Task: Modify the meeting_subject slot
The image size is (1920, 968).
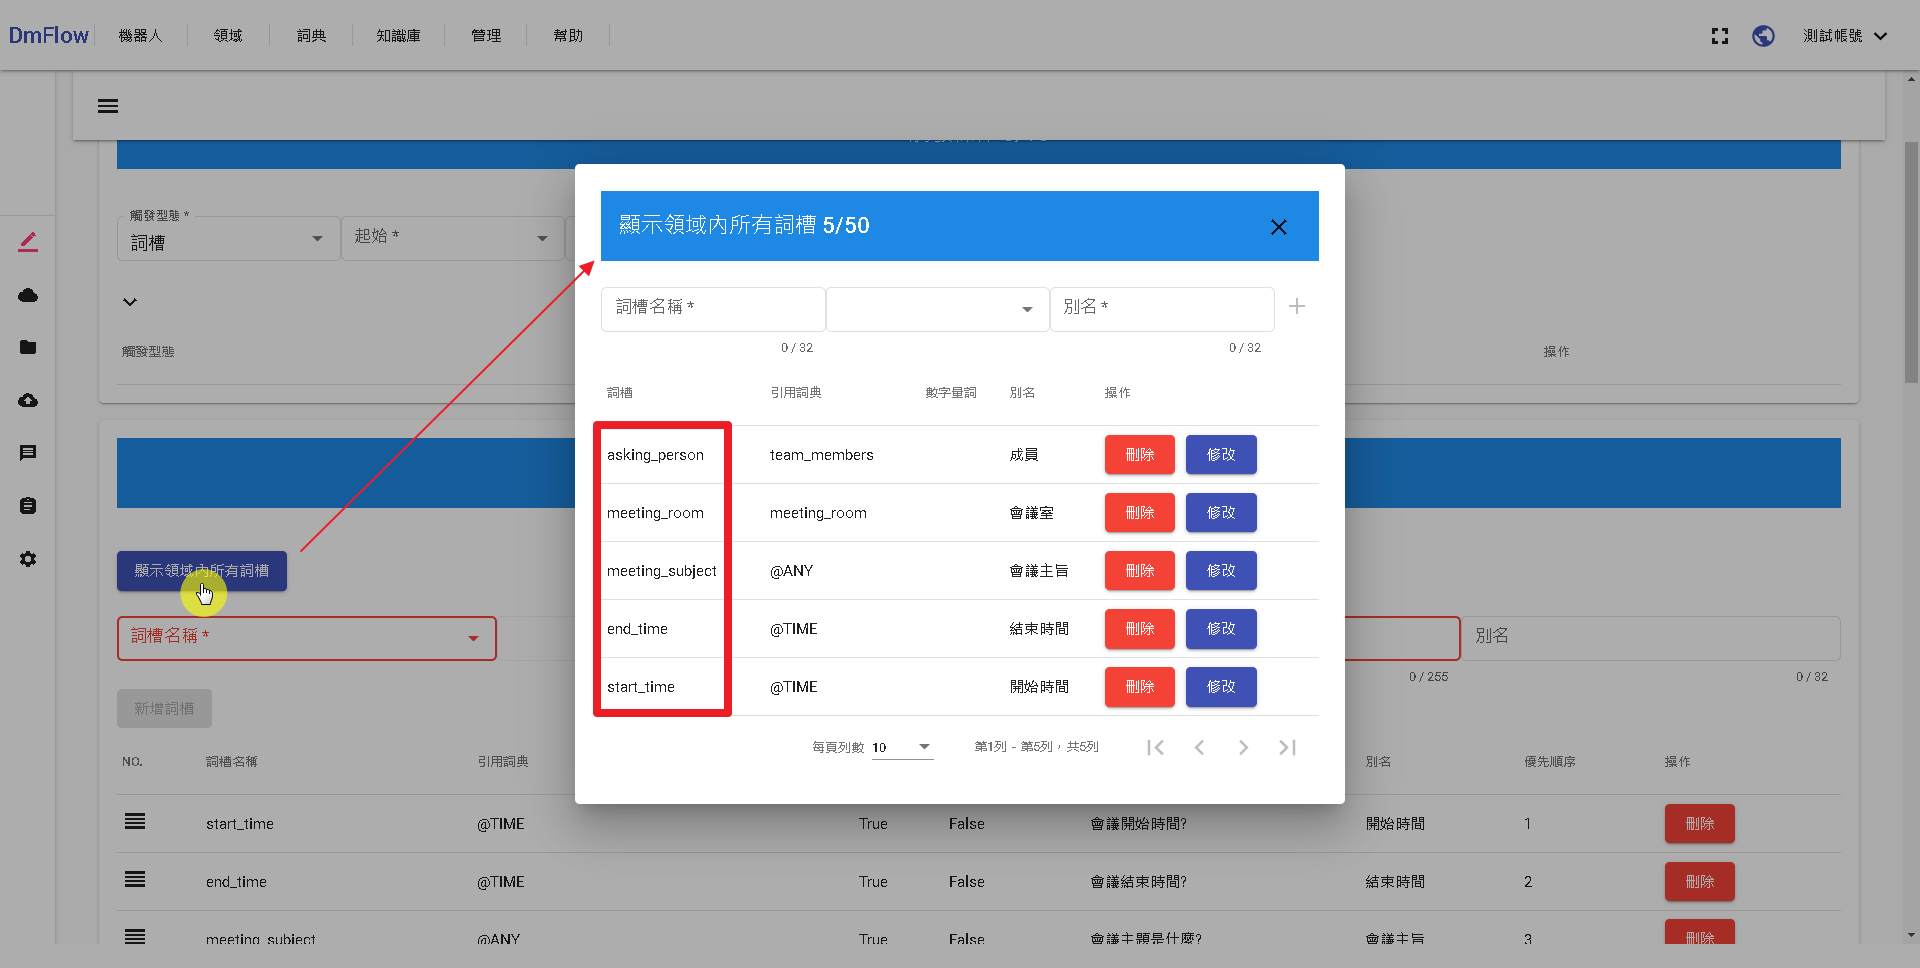Action: 1221,571
